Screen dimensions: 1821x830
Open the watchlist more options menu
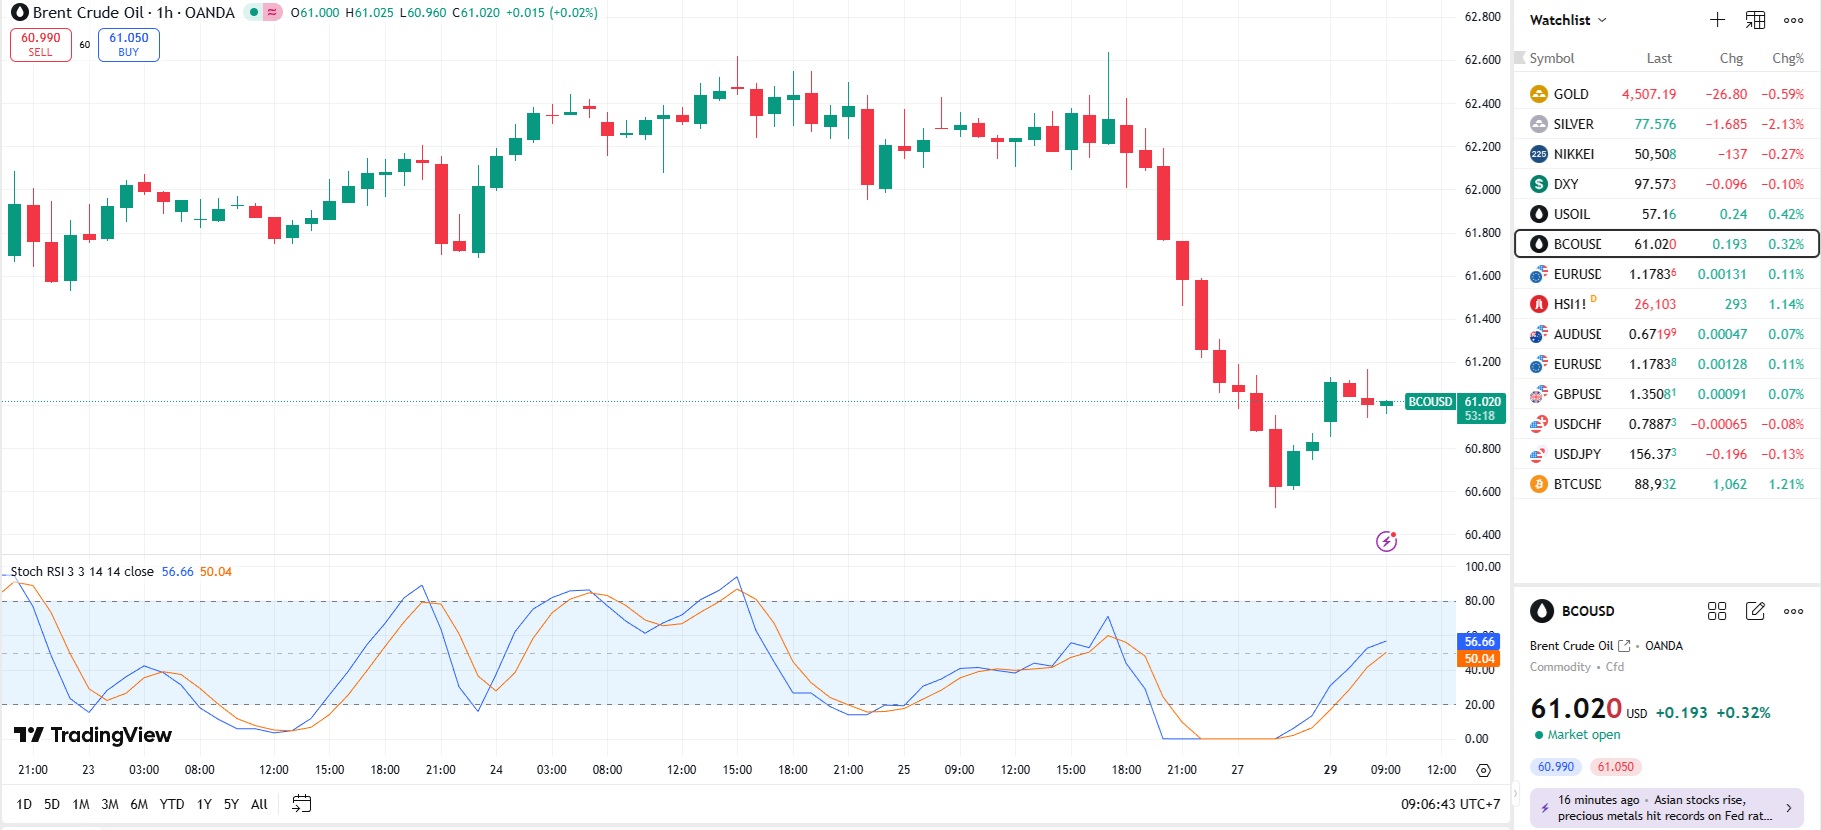1793,20
